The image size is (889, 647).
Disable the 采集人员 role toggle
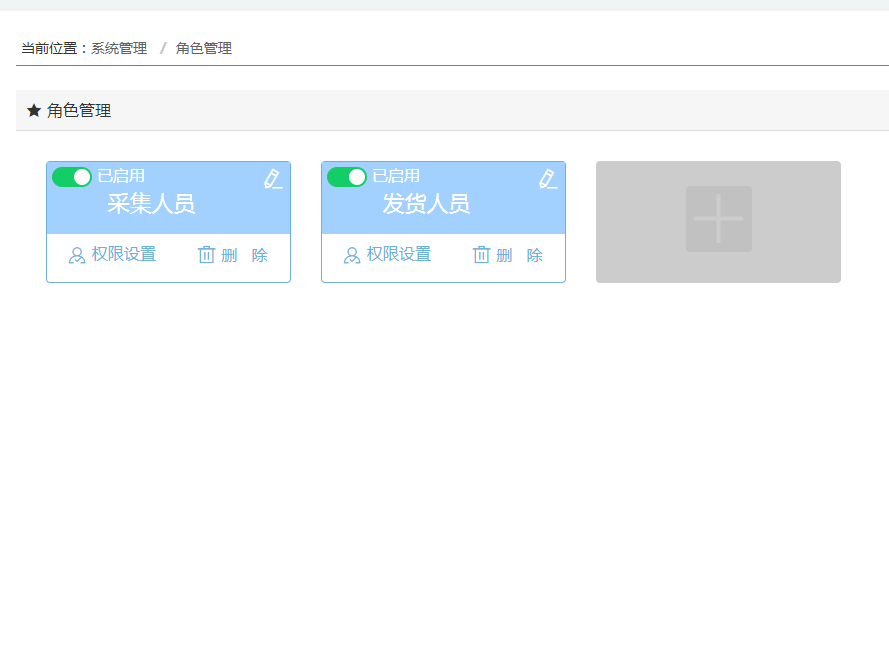pos(72,177)
